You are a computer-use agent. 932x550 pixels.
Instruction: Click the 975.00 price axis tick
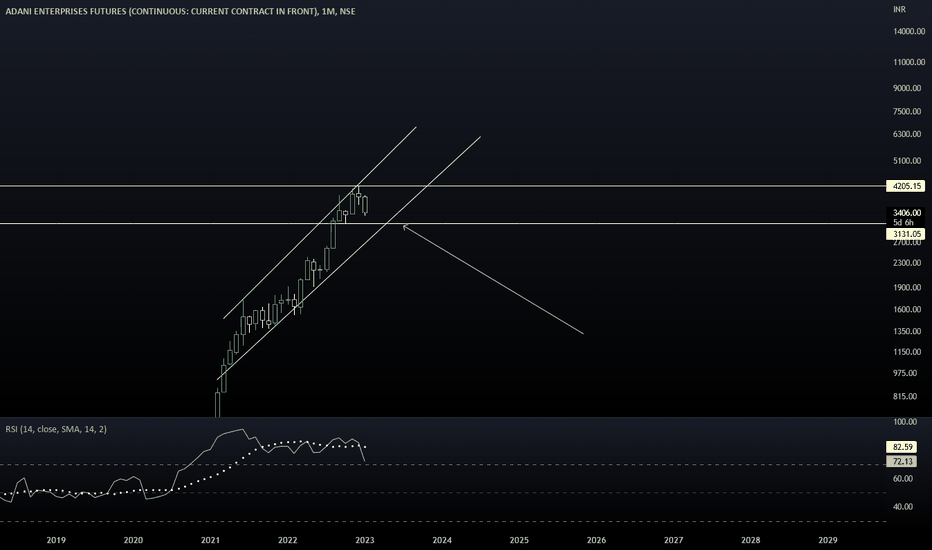coord(905,373)
